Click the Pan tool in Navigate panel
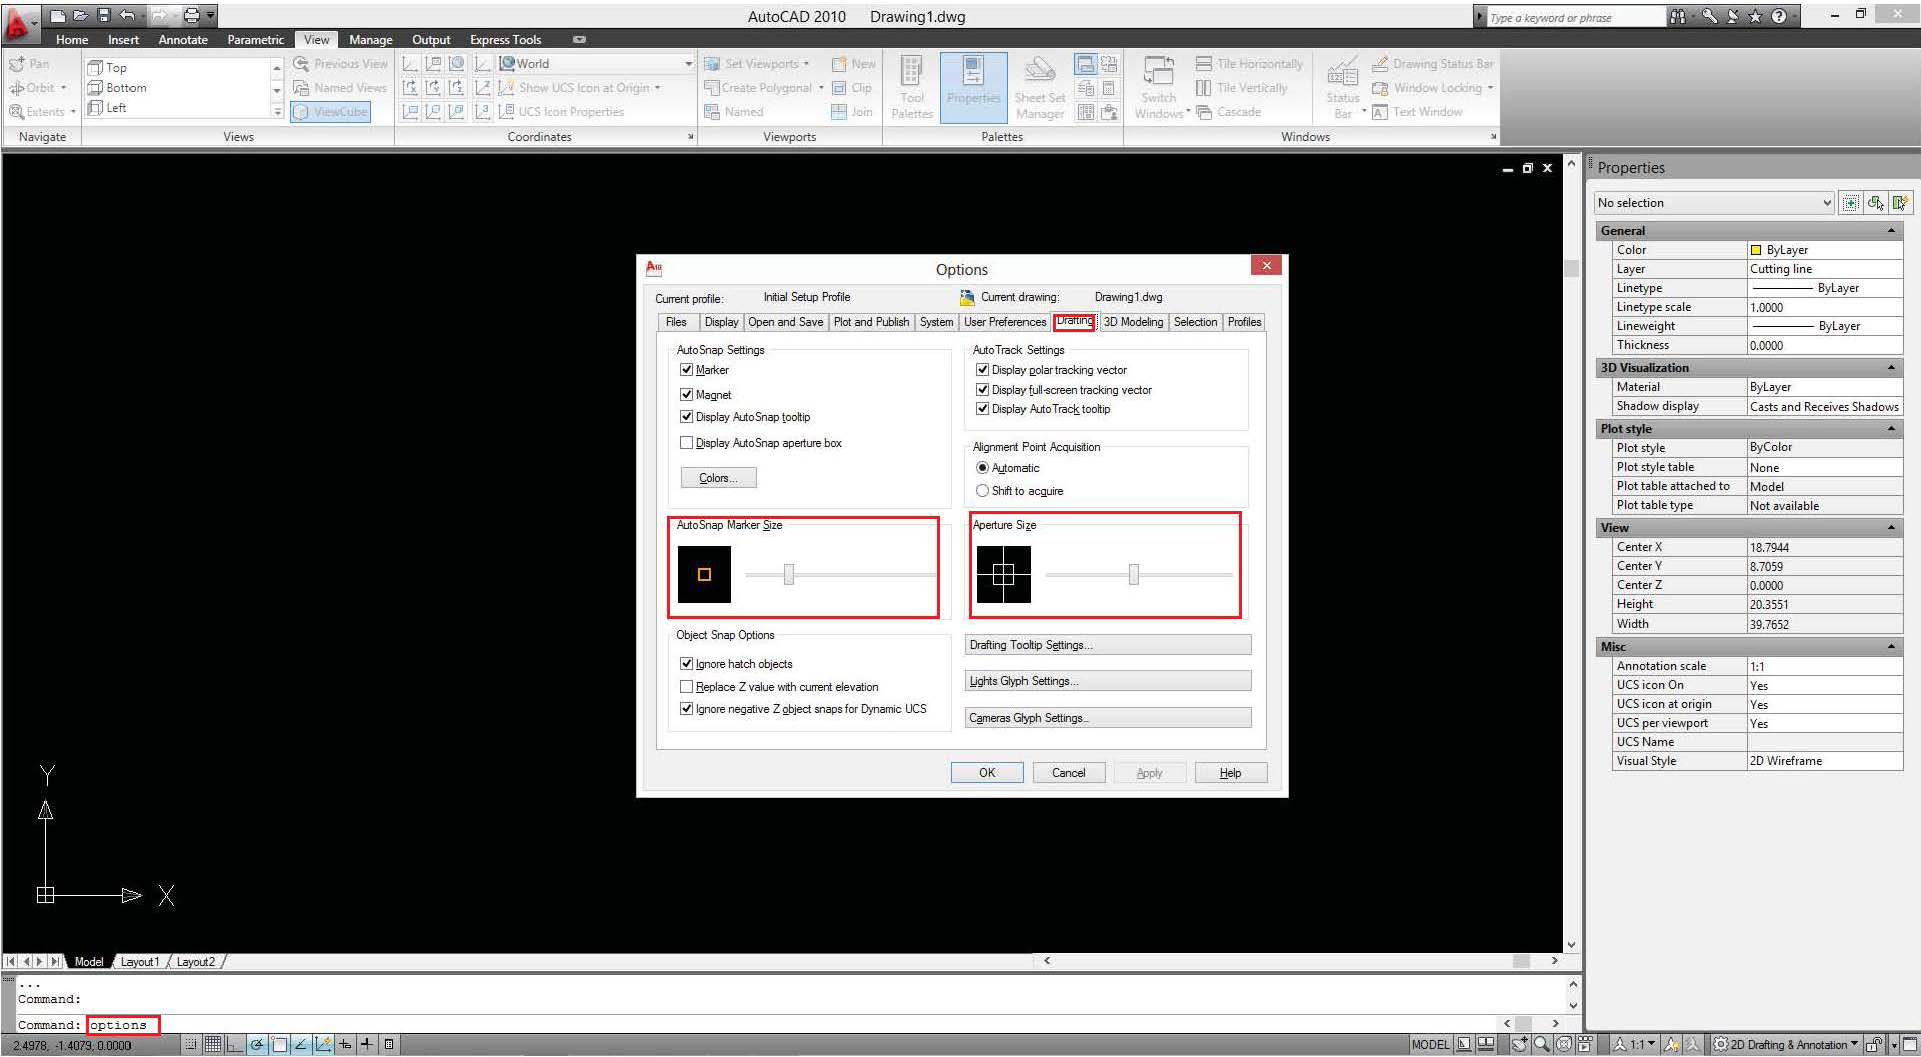Viewport: 1921px width, 1057px height. 29,64
